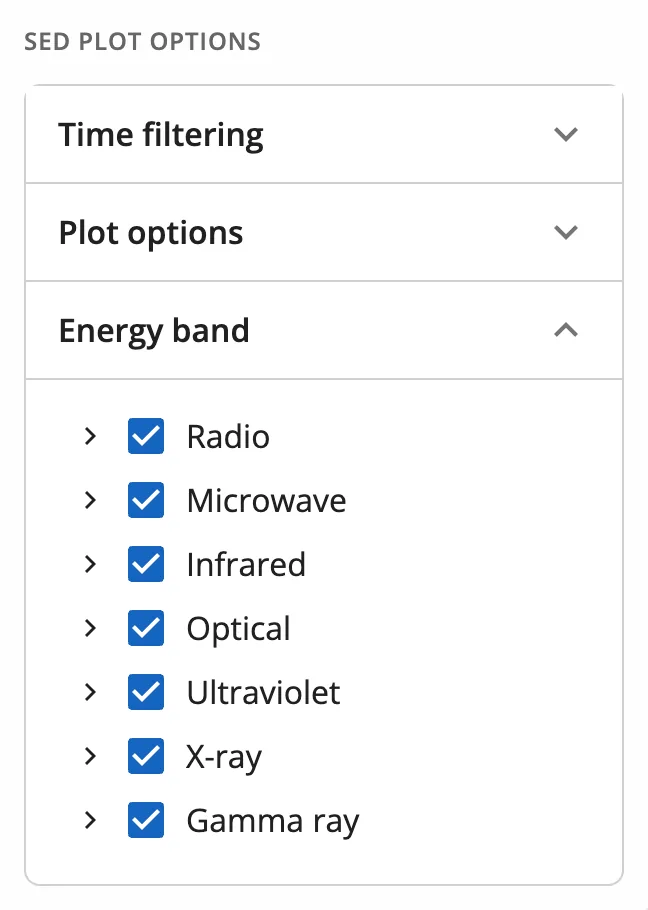Collapse the Energy band section chevron
648x910 pixels.
coord(566,330)
